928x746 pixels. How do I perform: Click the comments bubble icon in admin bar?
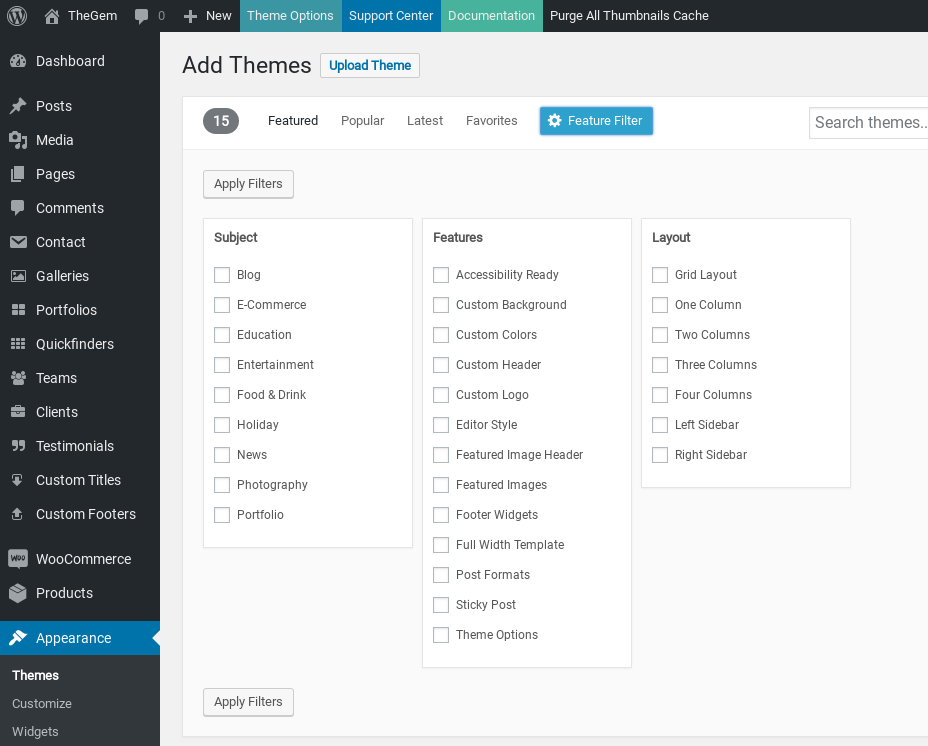[142, 16]
